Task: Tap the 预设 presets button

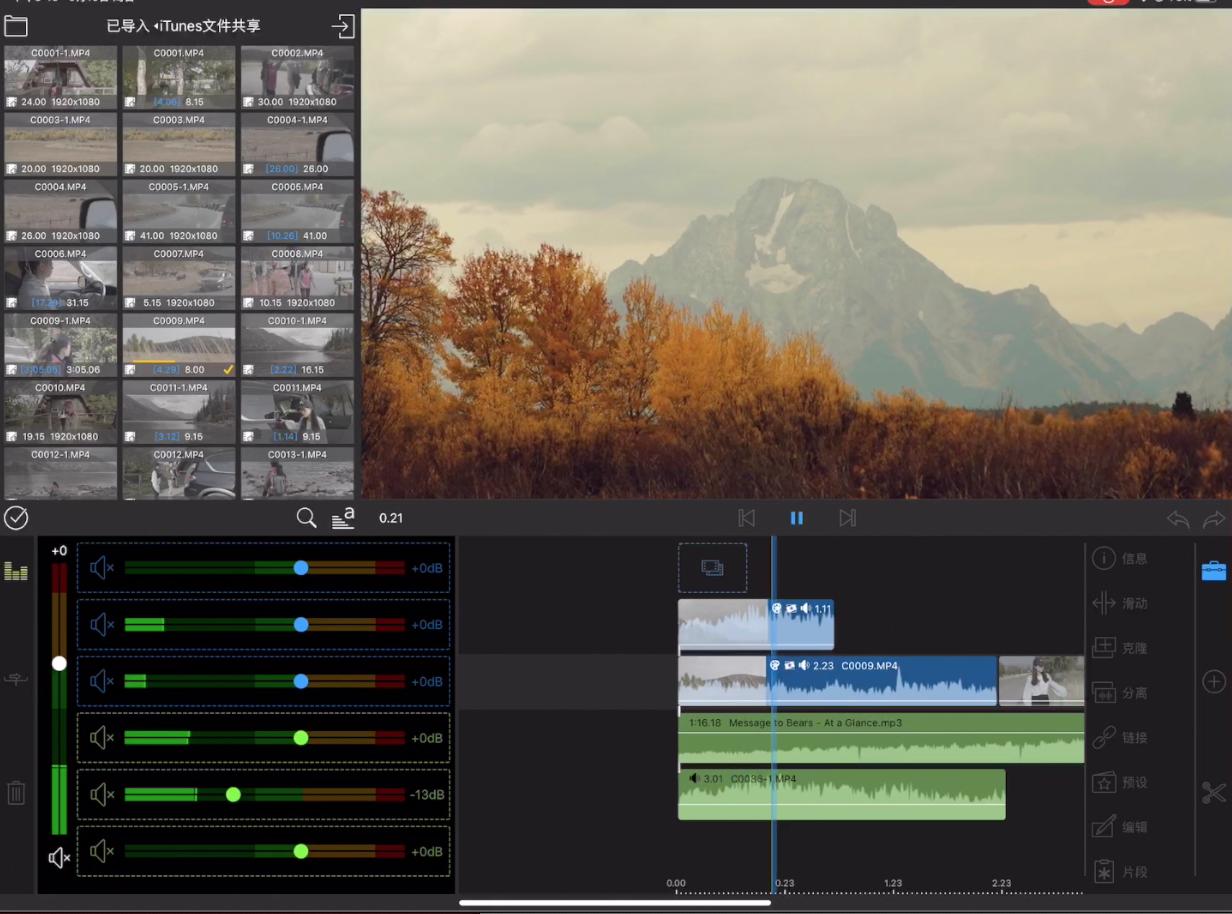Action: click(x=1119, y=783)
